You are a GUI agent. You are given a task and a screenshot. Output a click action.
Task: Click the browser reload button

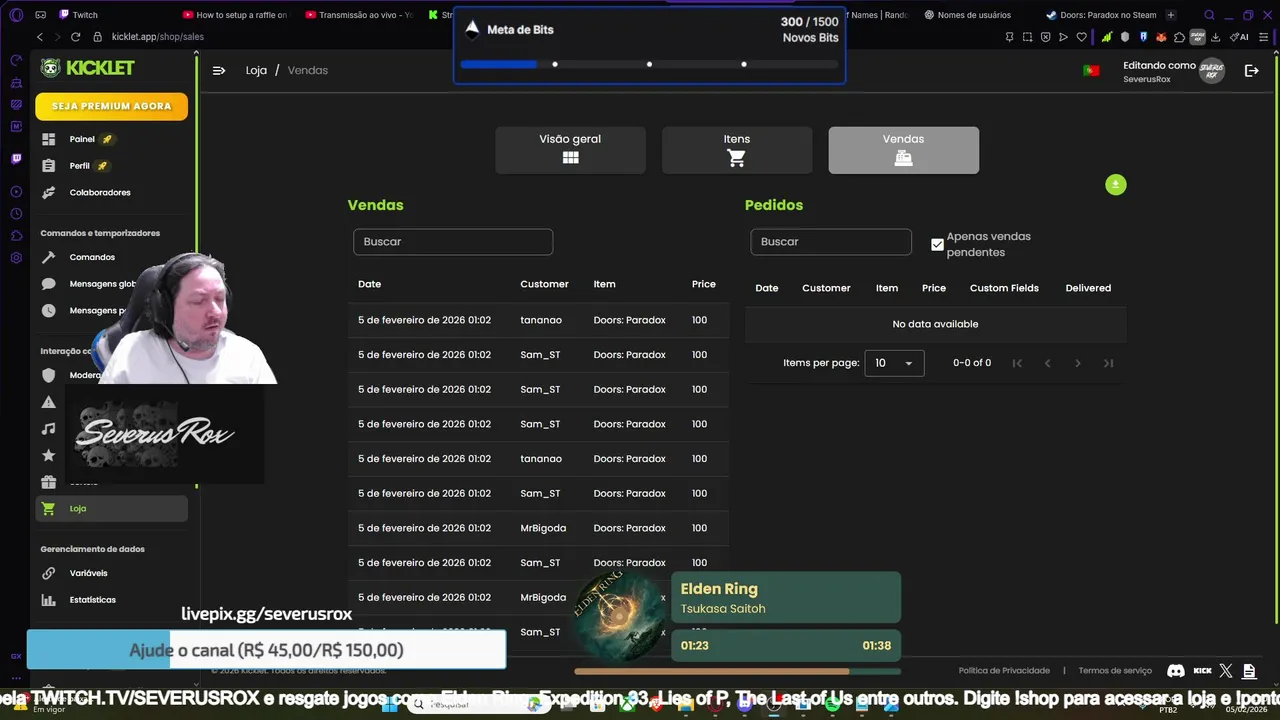coord(76,37)
